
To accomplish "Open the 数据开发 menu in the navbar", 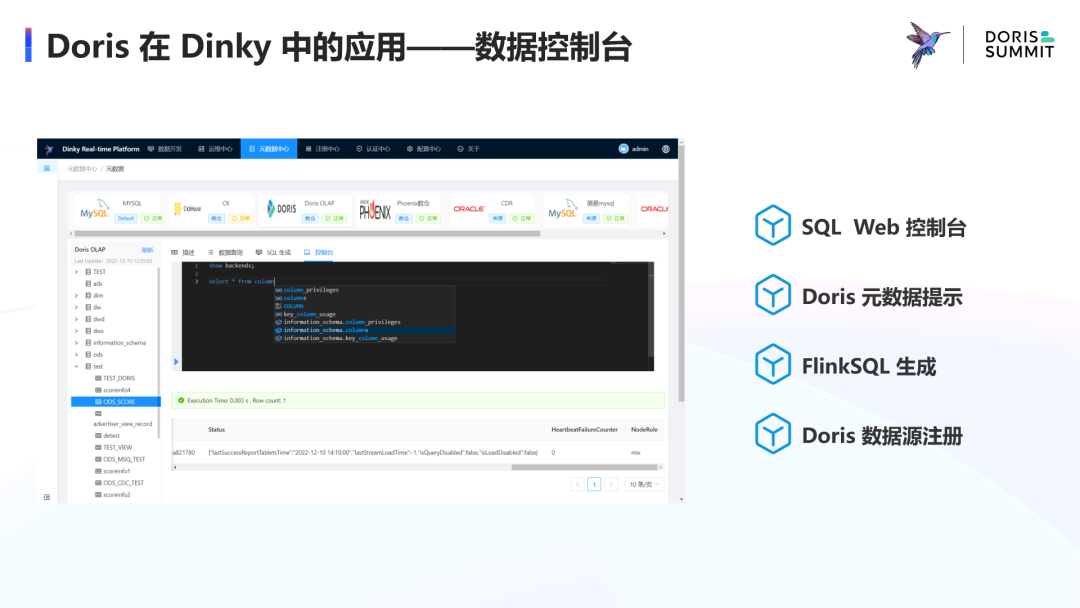I will [x=165, y=149].
